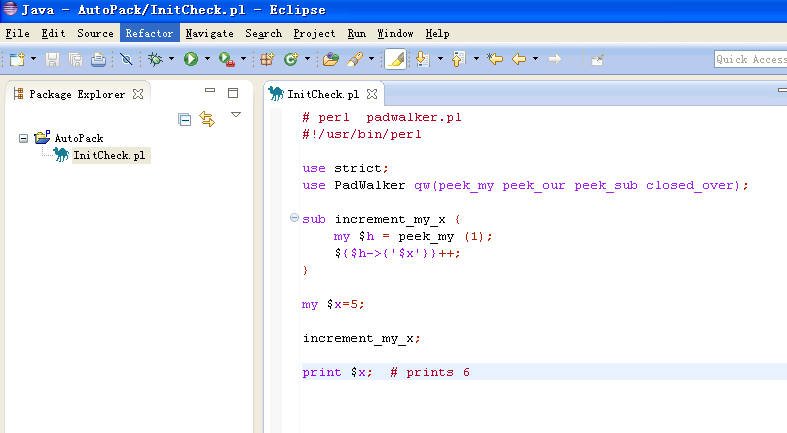Open the Window menu

[x=395, y=34]
